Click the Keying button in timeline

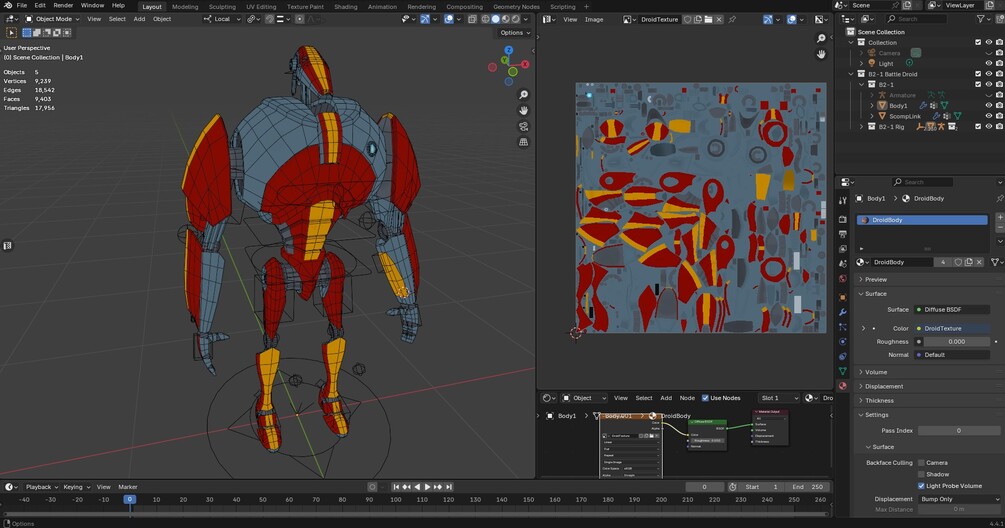[x=76, y=487]
